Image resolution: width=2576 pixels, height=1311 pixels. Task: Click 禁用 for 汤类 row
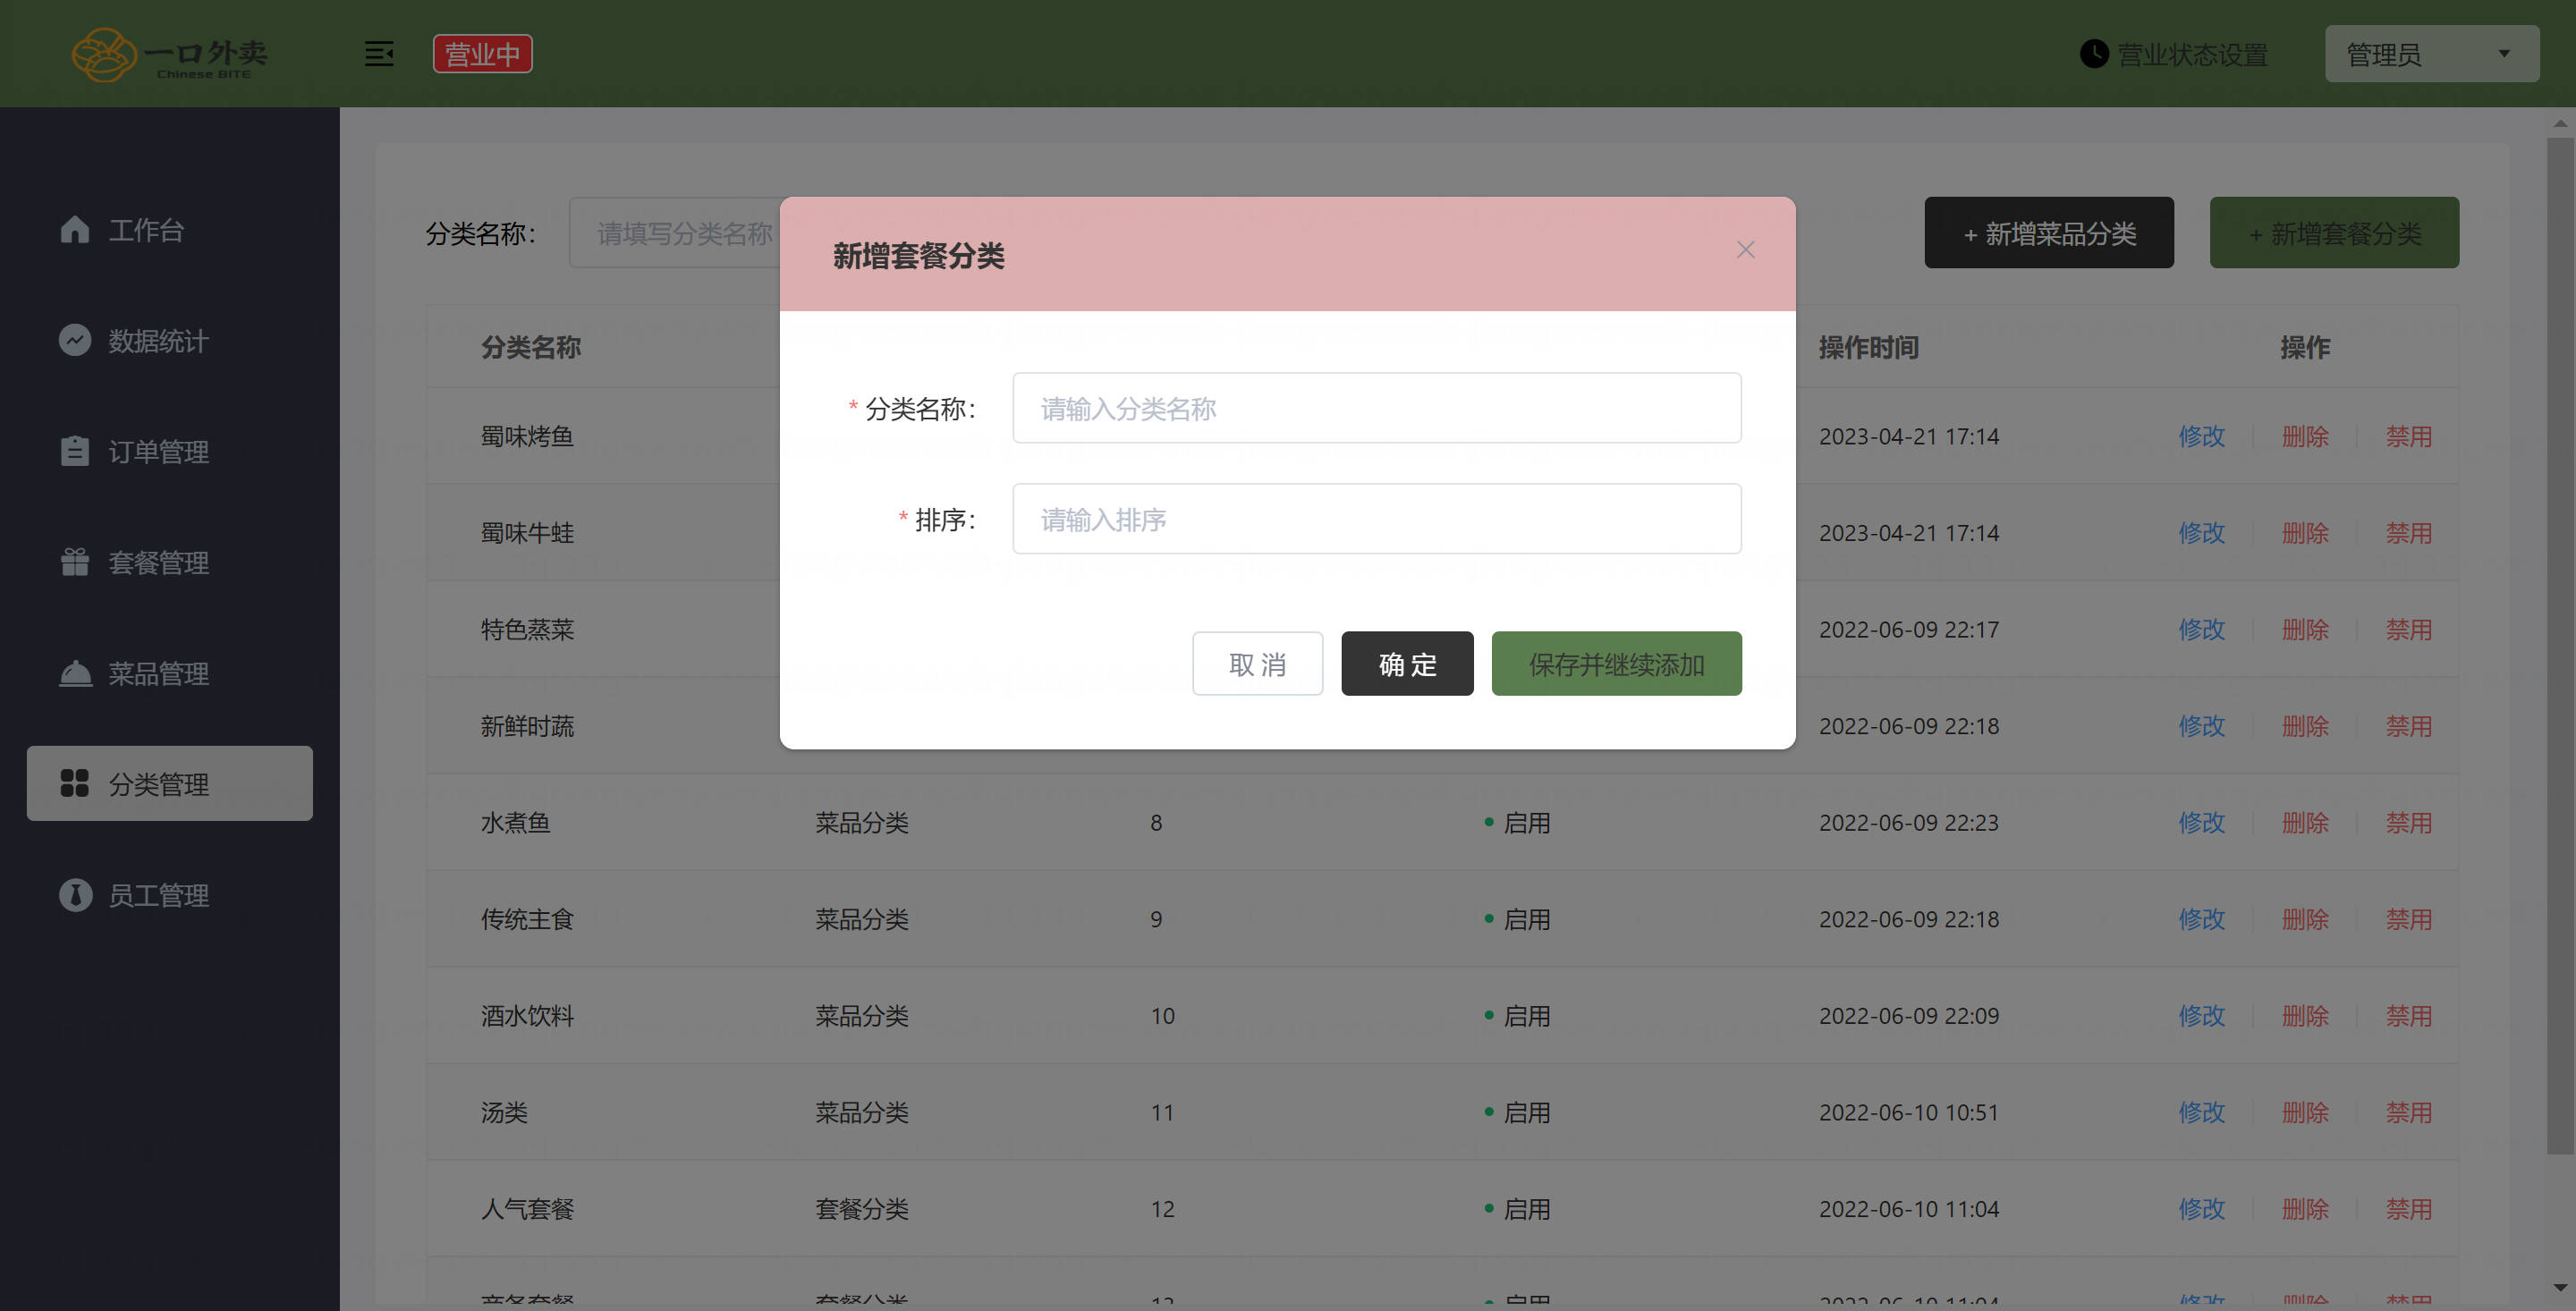click(x=2408, y=1112)
